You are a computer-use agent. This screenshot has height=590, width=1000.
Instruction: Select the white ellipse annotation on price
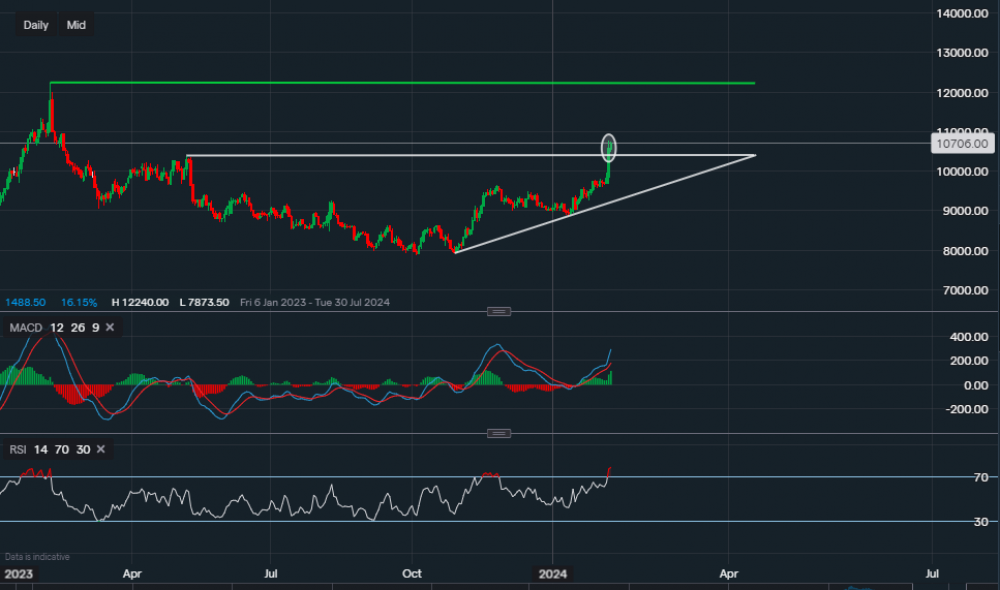click(x=609, y=148)
